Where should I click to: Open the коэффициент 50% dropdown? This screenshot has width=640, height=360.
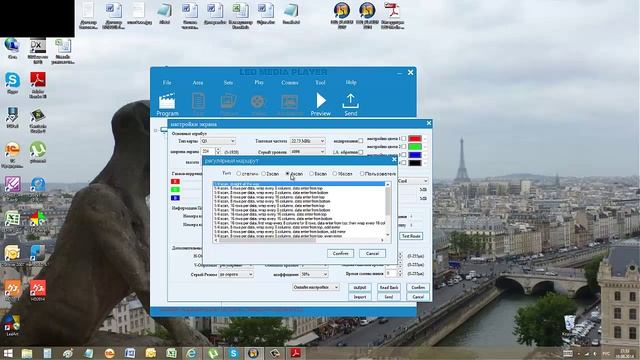coord(314,275)
